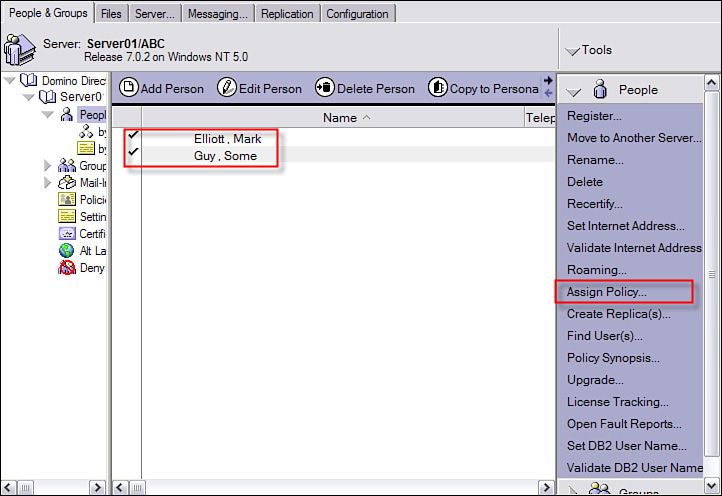Viewport: 722px width, 496px height.
Task: Click the Add Person icon
Action: (129, 88)
